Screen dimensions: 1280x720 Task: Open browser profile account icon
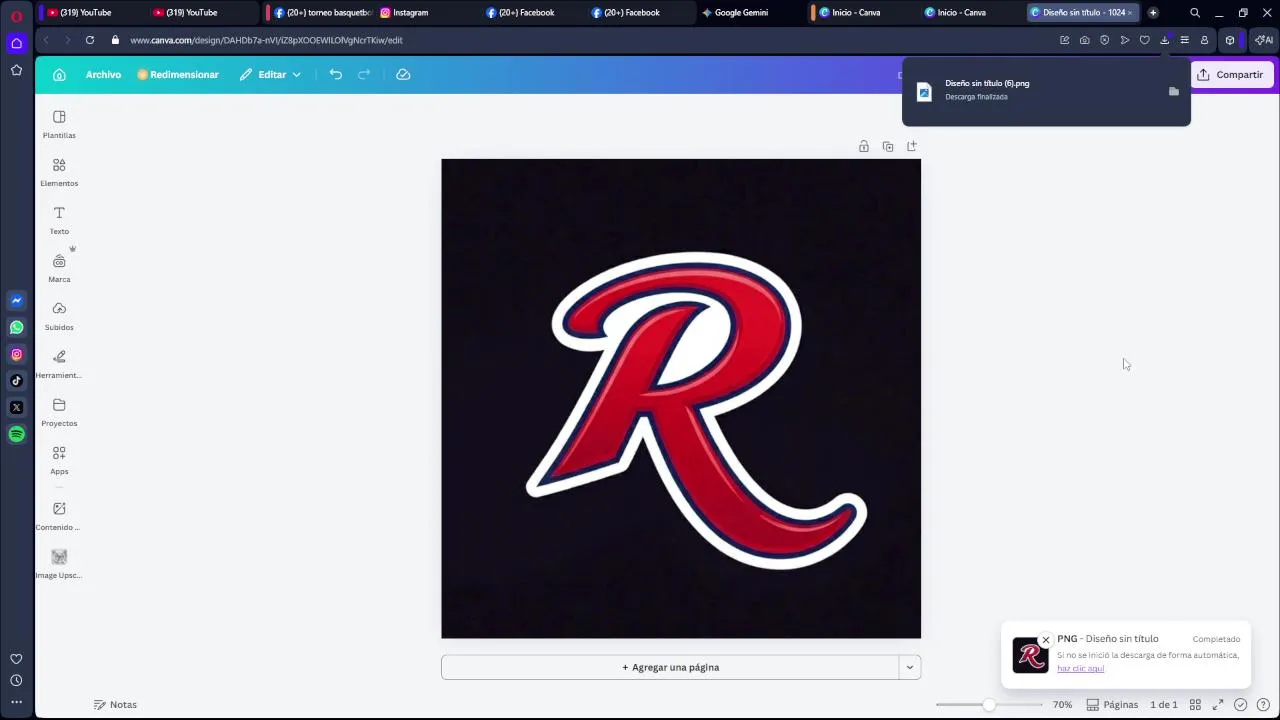tap(1205, 40)
